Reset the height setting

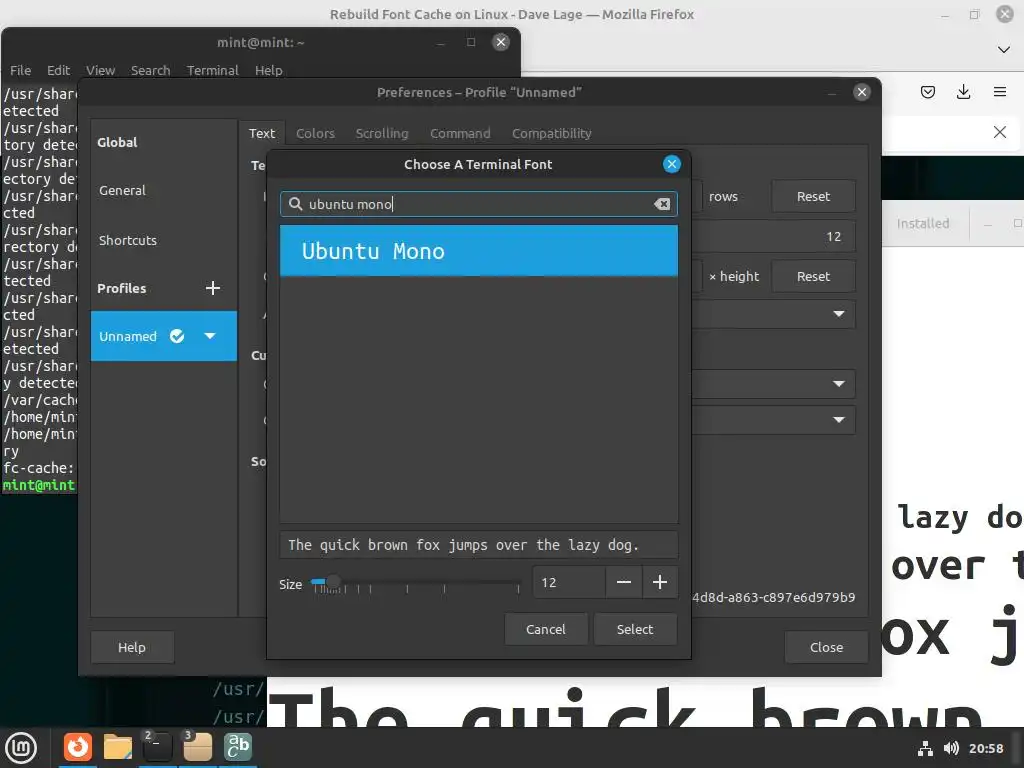coord(813,276)
